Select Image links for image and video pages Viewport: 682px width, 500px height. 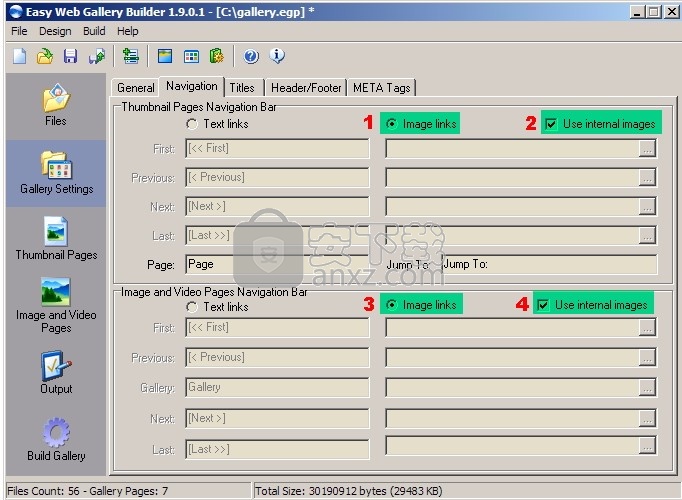(421, 305)
